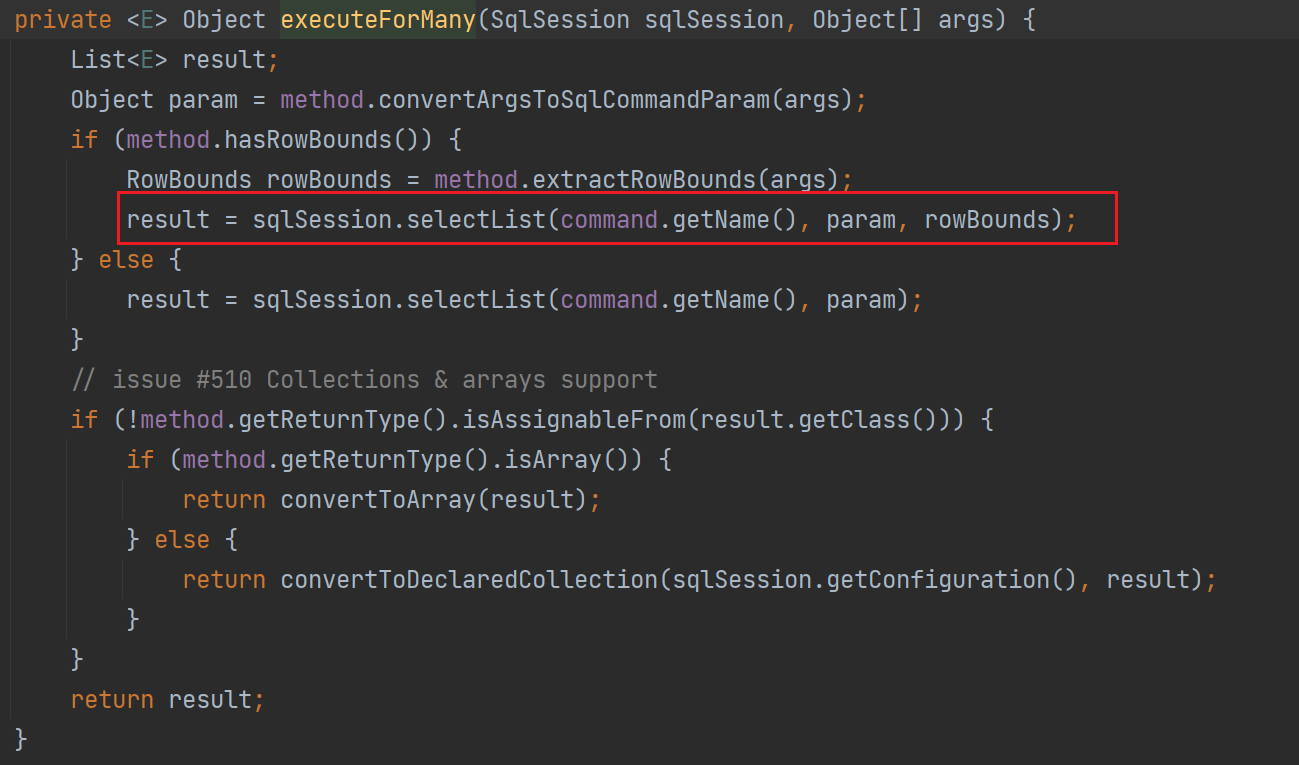
Task: Click the isAssignableFrom method call
Action: coord(580,420)
